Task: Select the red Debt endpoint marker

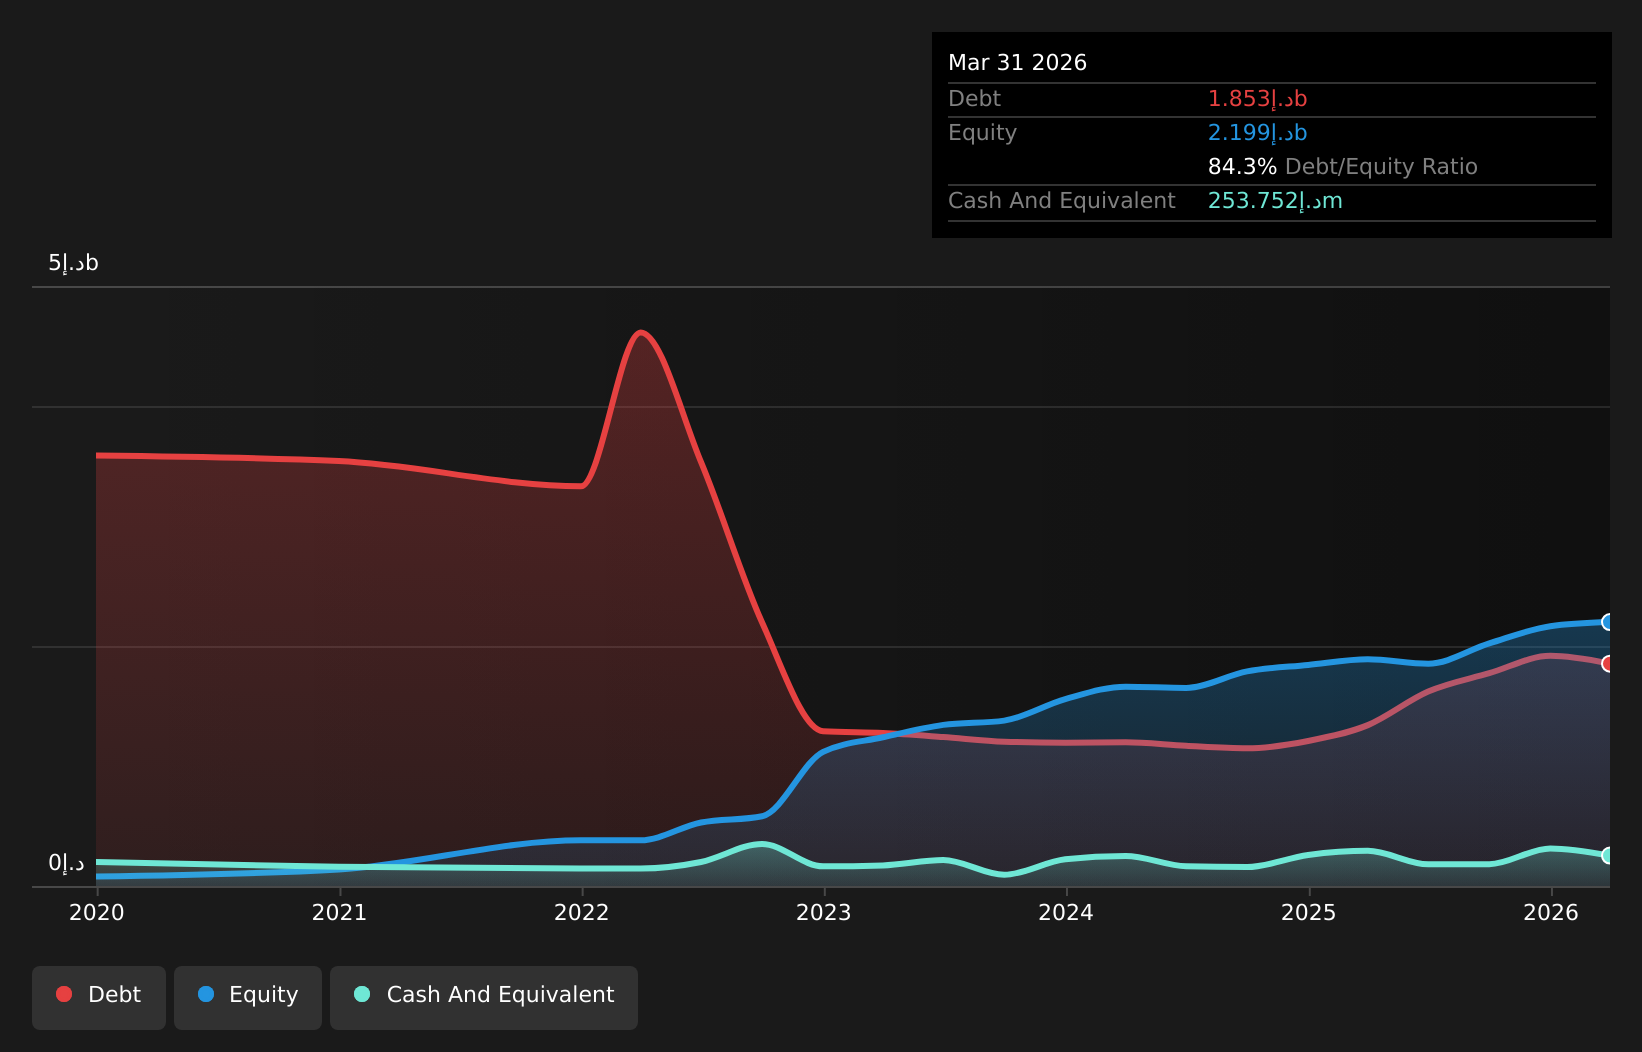Action: tap(1608, 664)
